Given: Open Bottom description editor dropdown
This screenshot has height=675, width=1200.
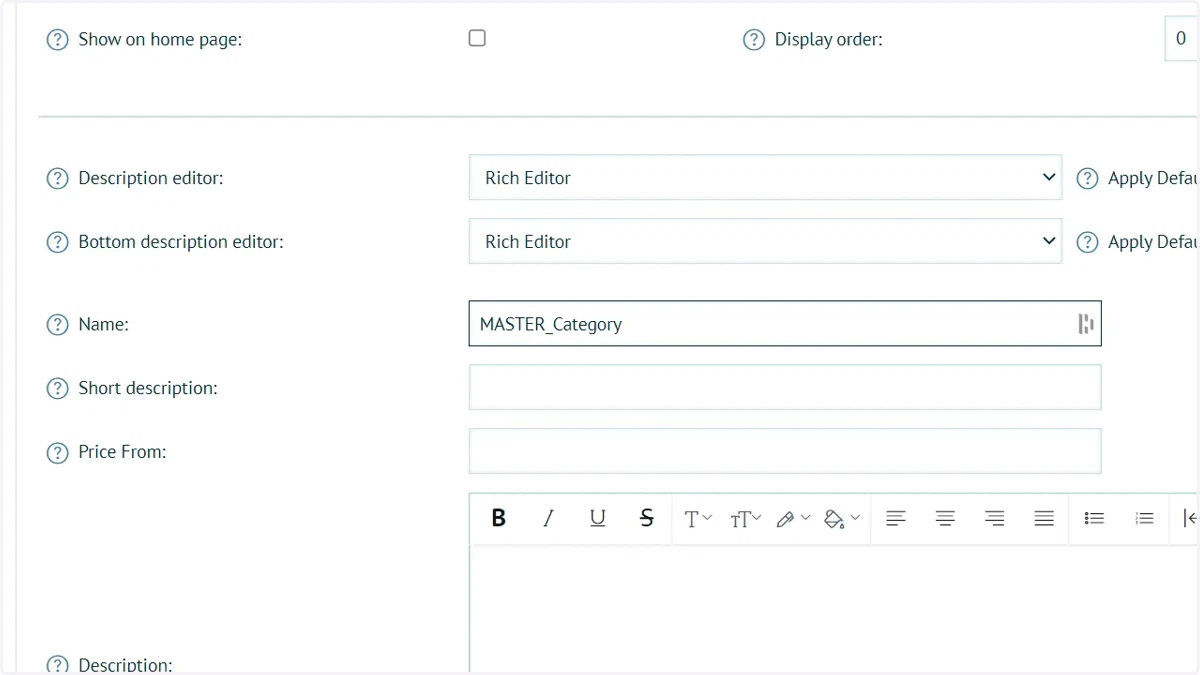Looking at the screenshot, I should [x=765, y=241].
